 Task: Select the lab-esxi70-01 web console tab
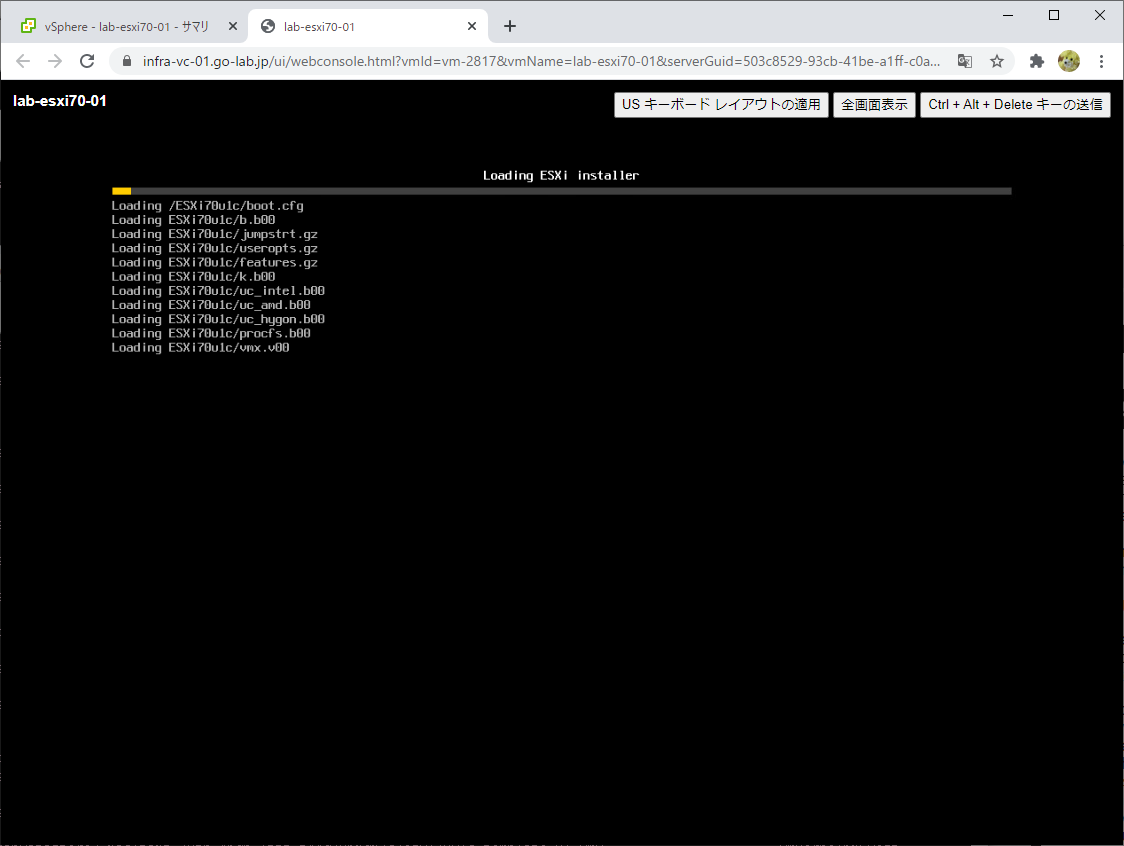click(368, 27)
